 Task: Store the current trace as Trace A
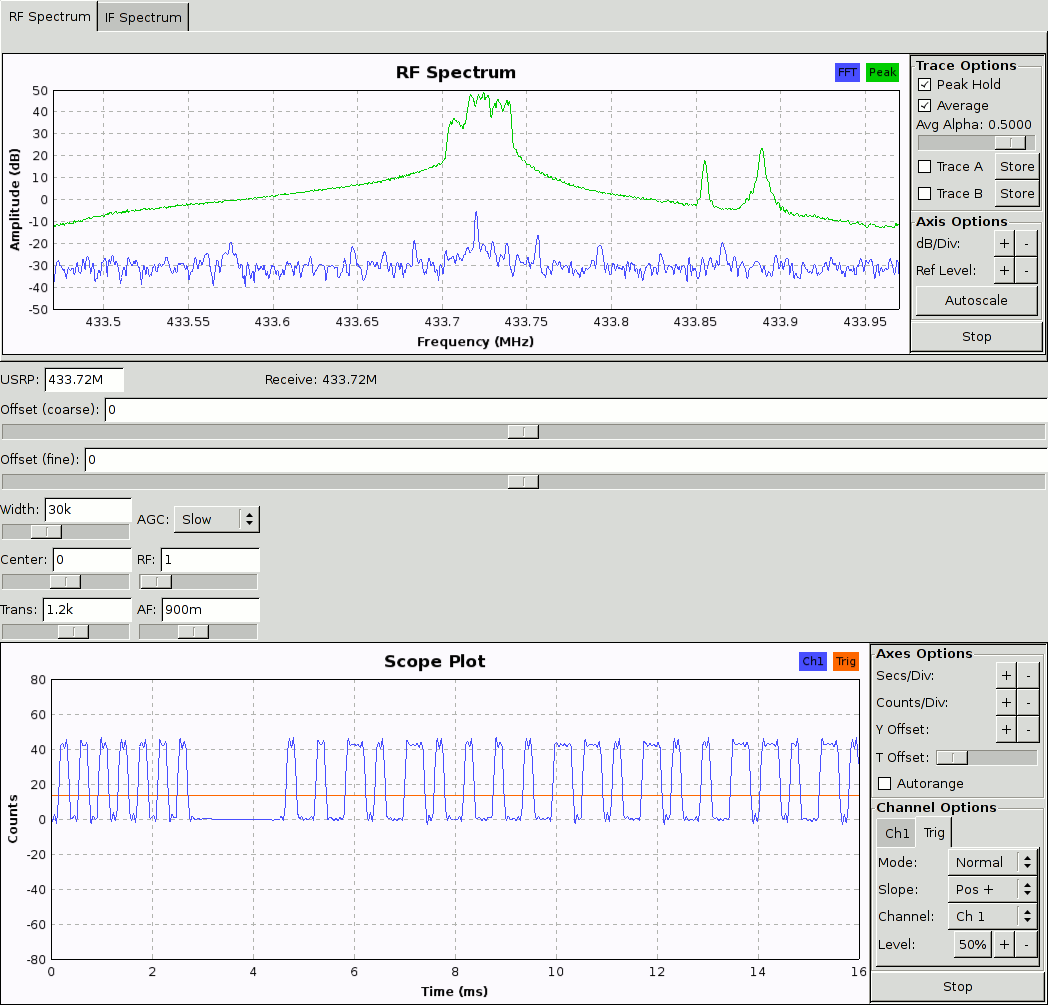click(1017, 167)
